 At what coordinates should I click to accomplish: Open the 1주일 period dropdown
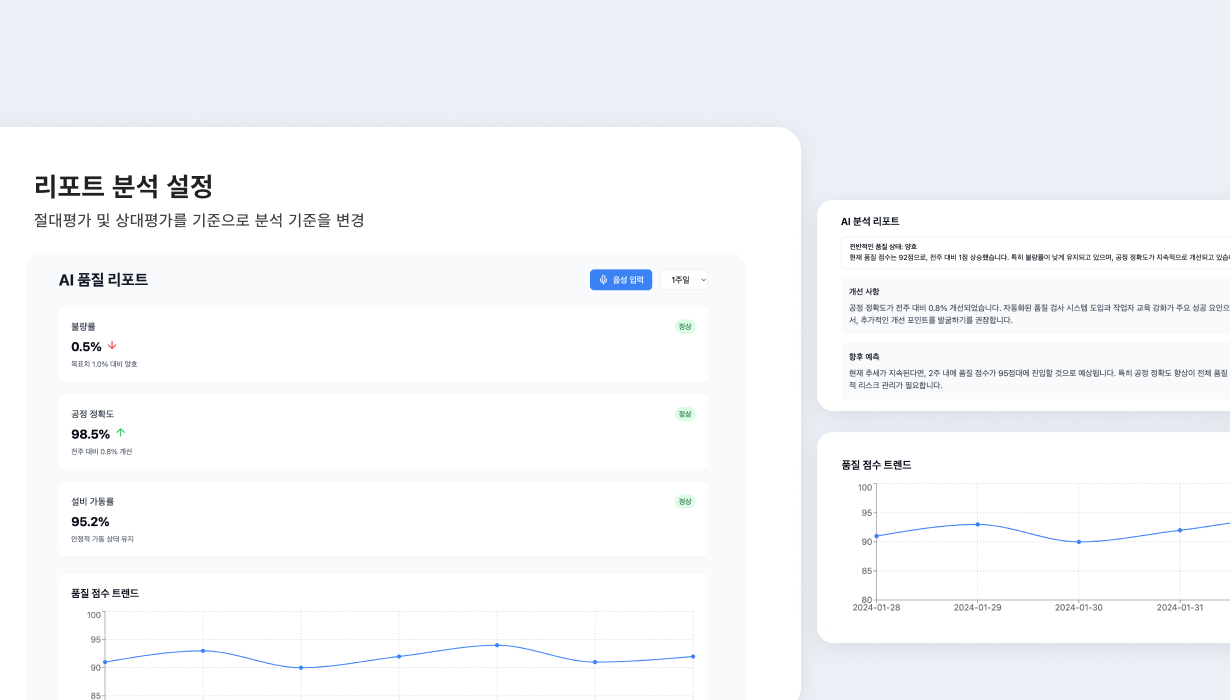coord(684,280)
